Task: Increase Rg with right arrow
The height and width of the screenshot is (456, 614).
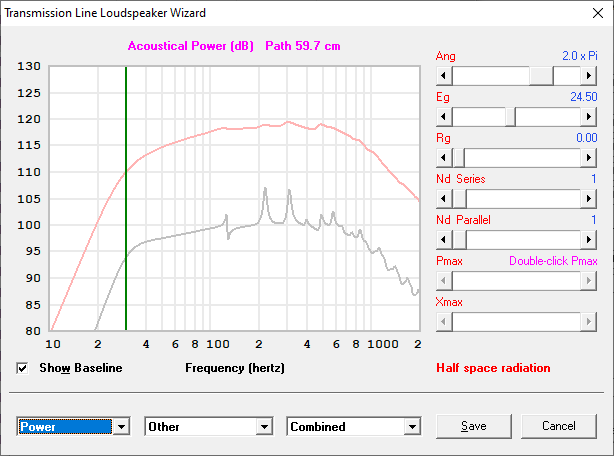Action: click(589, 158)
